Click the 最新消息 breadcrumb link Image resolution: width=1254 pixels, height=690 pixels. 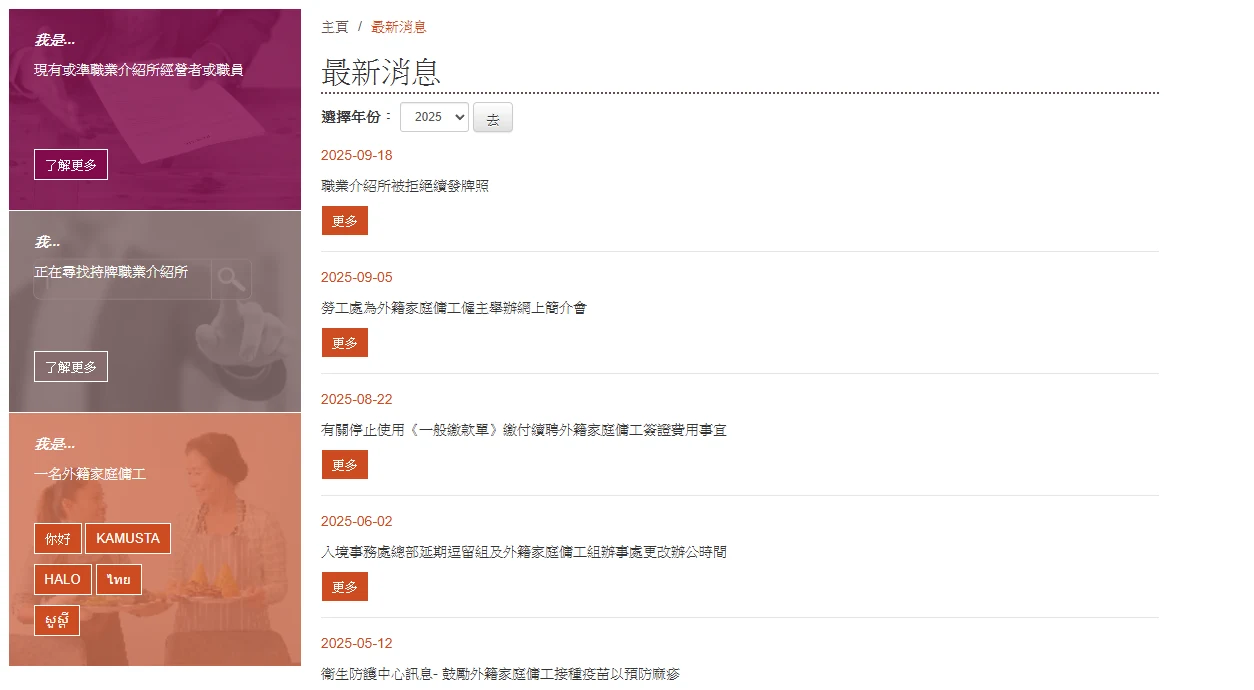(399, 27)
